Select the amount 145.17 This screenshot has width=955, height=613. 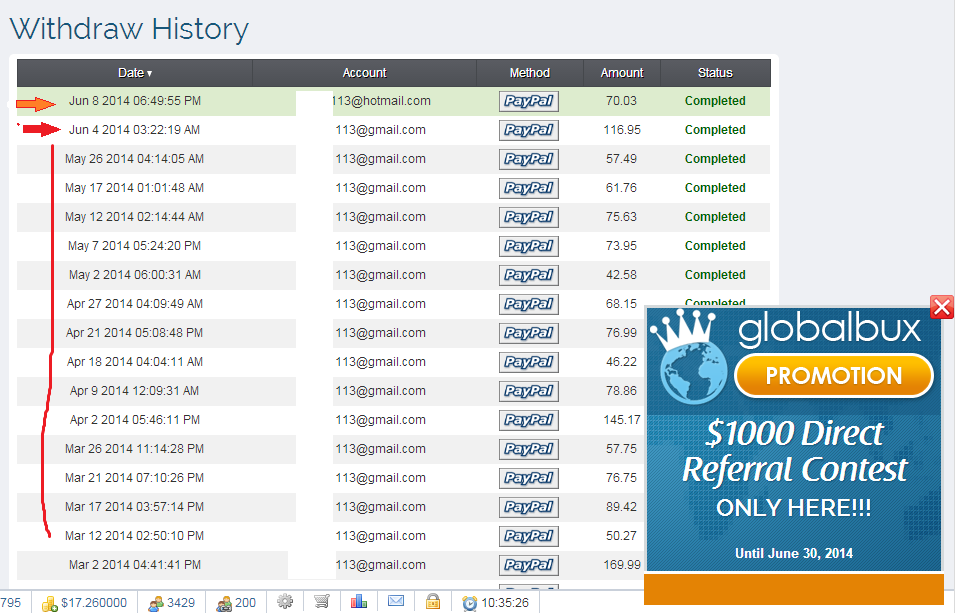coord(622,420)
